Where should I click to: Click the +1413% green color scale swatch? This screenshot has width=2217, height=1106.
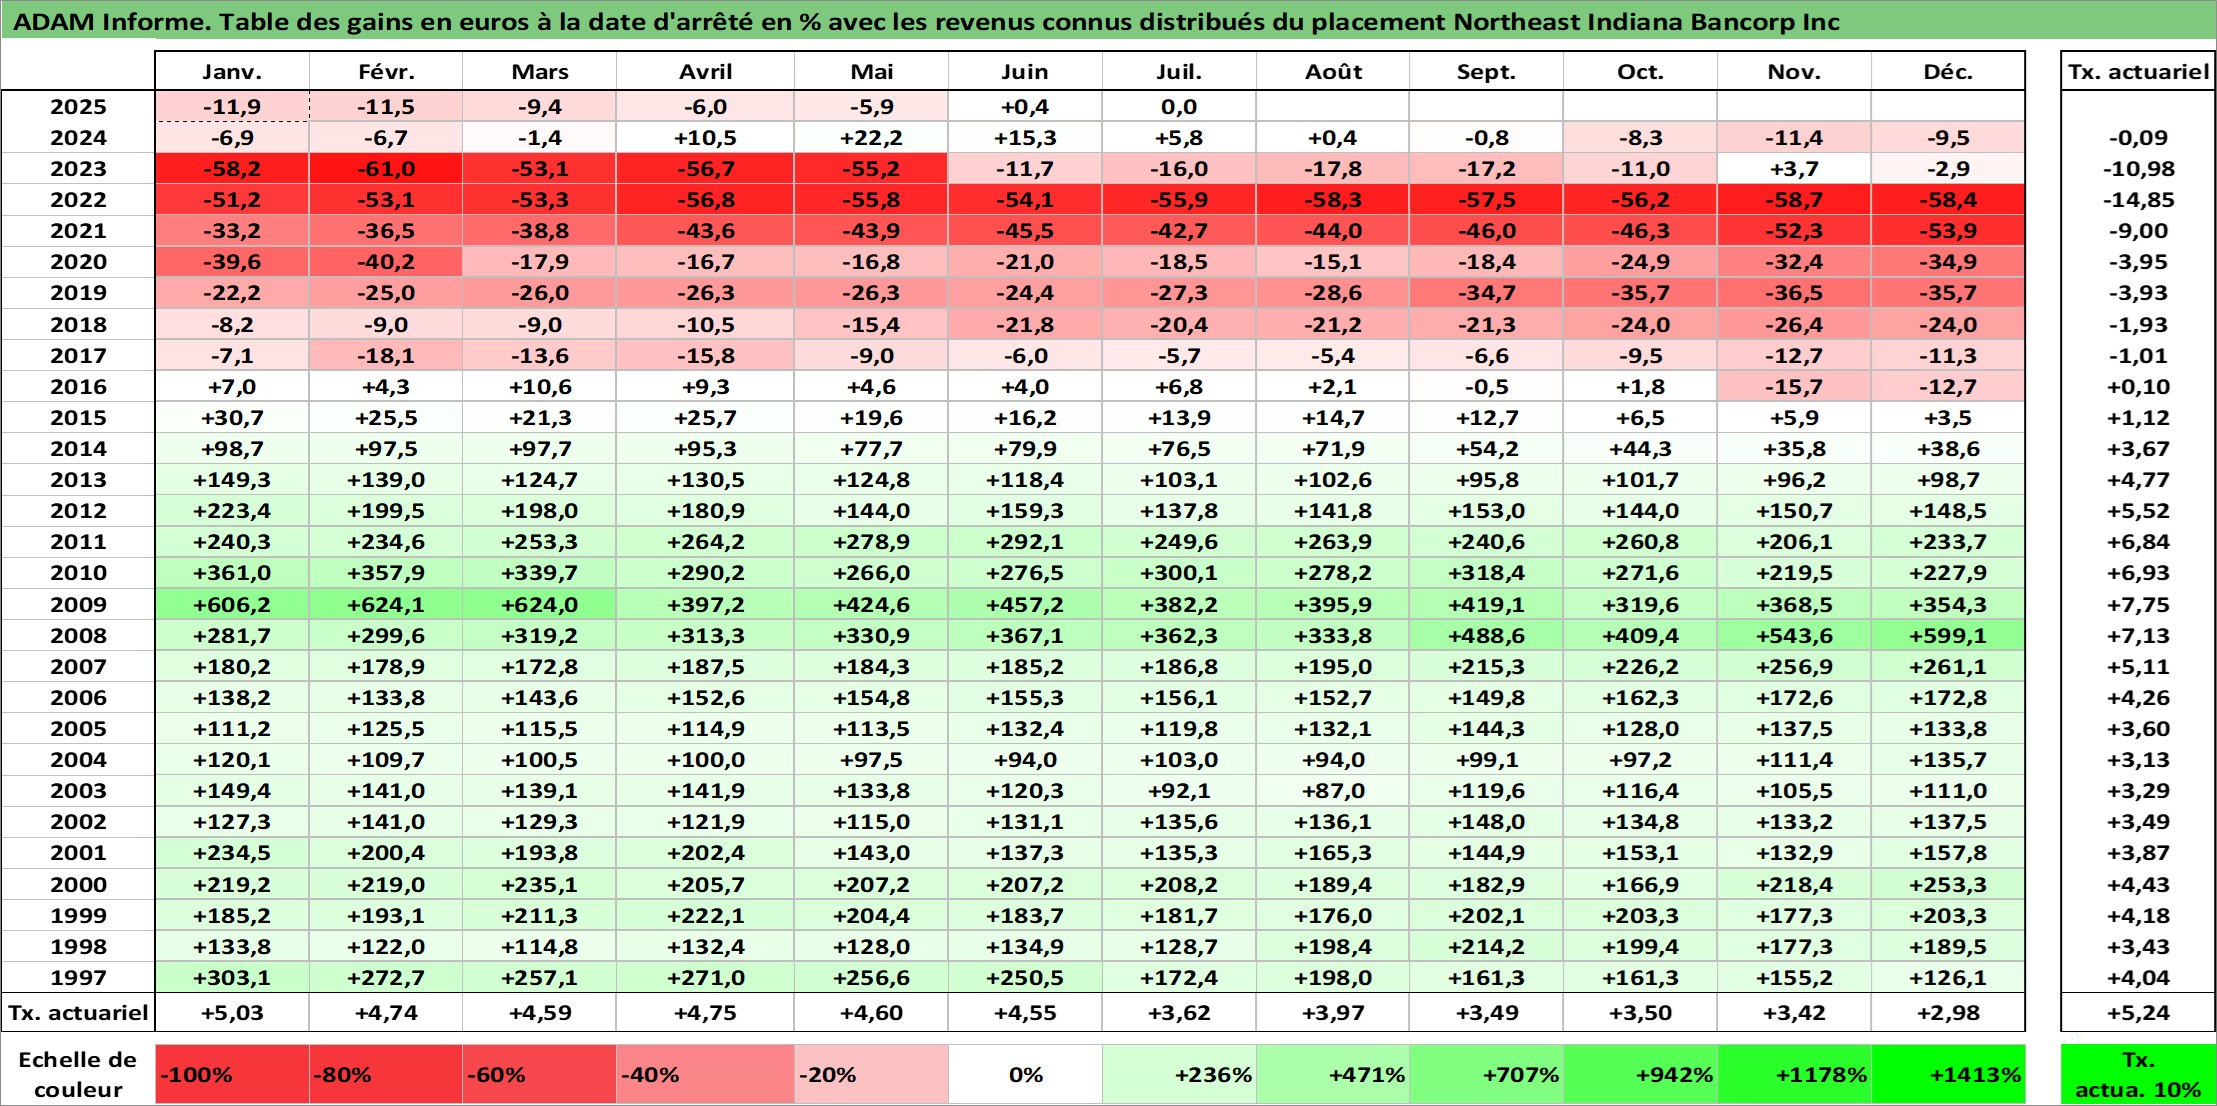pyautogui.click(x=1948, y=1075)
